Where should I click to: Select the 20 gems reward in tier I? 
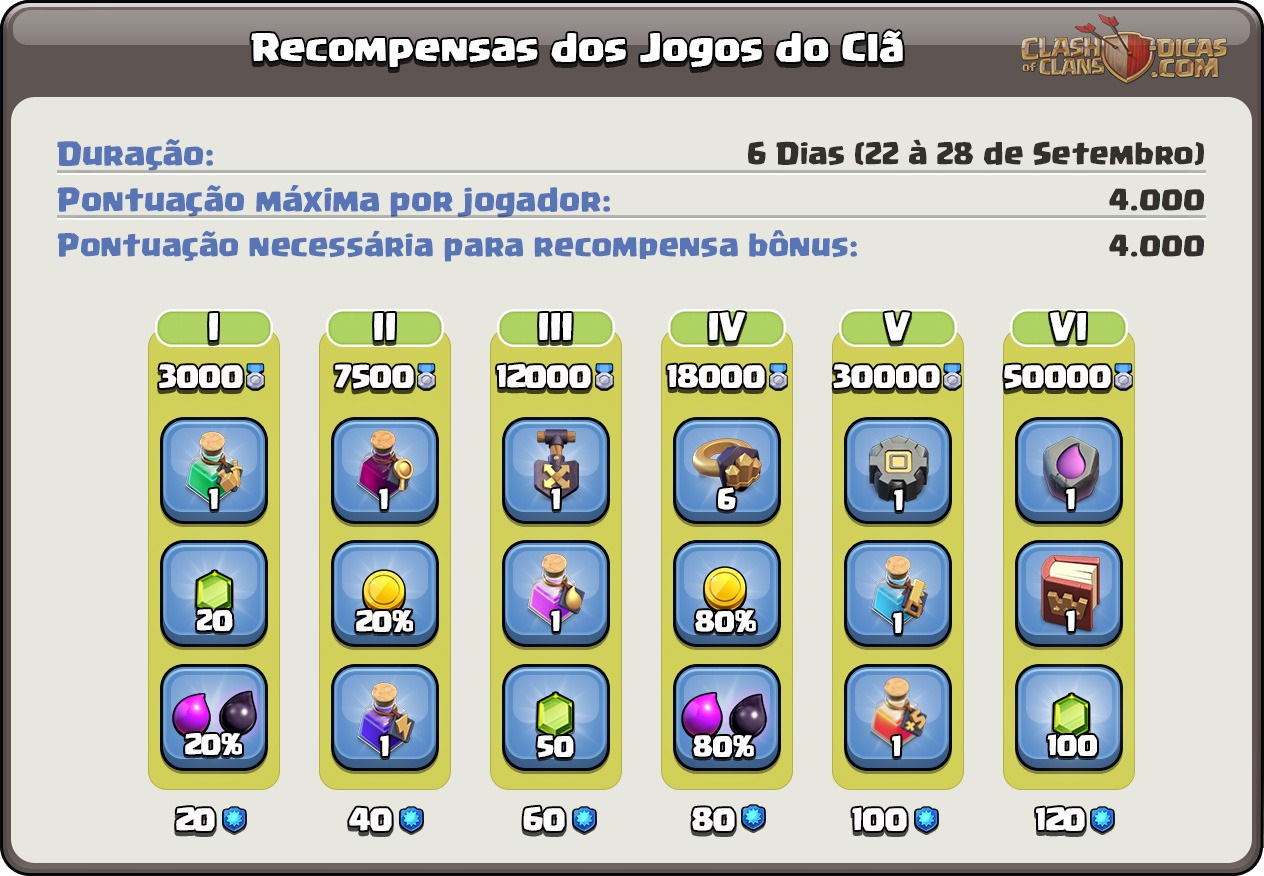click(x=214, y=594)
